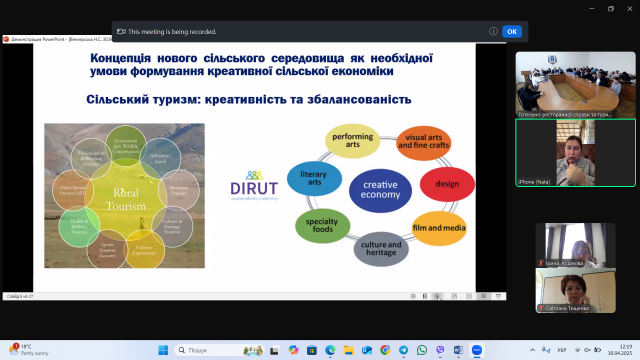Select the Світлана Тищенко video tile

point(576,290)
